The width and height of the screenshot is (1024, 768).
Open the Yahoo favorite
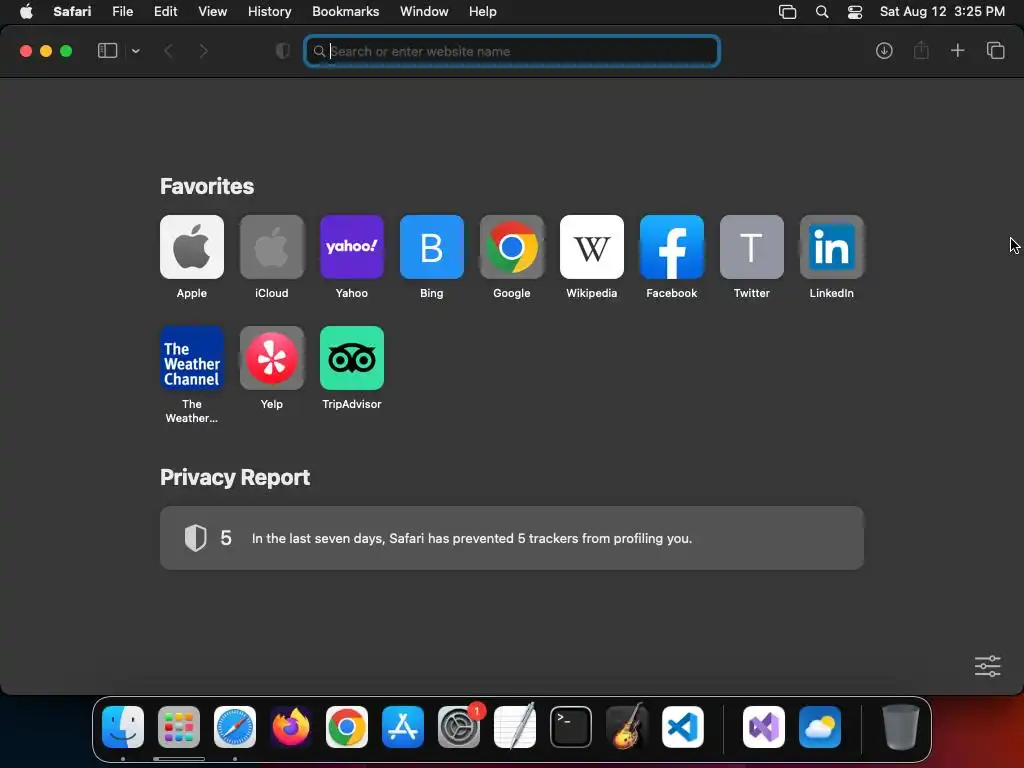point(352,247)
